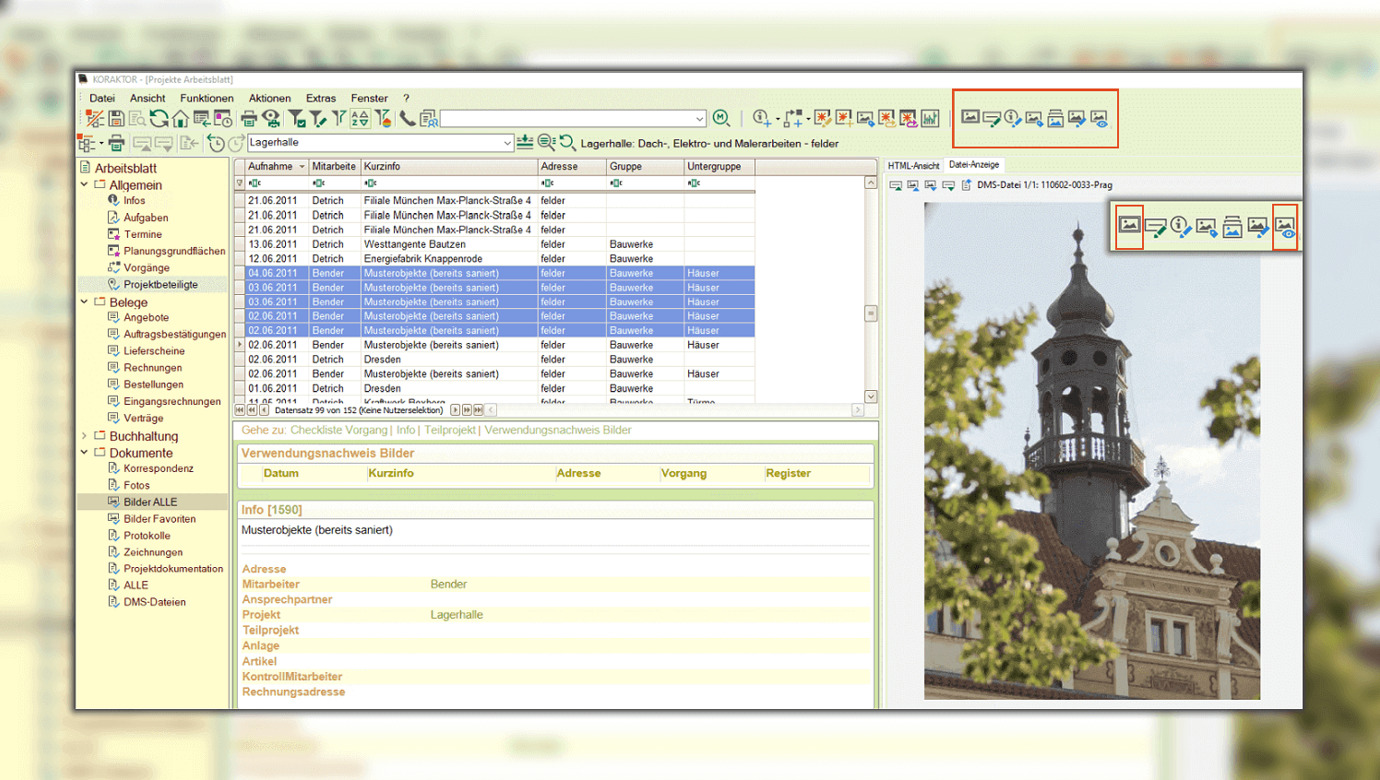This screenshot has width=1380, height=780.
Task: Toggle the filter row funnel in table
Action: click(x=239, y=183)
